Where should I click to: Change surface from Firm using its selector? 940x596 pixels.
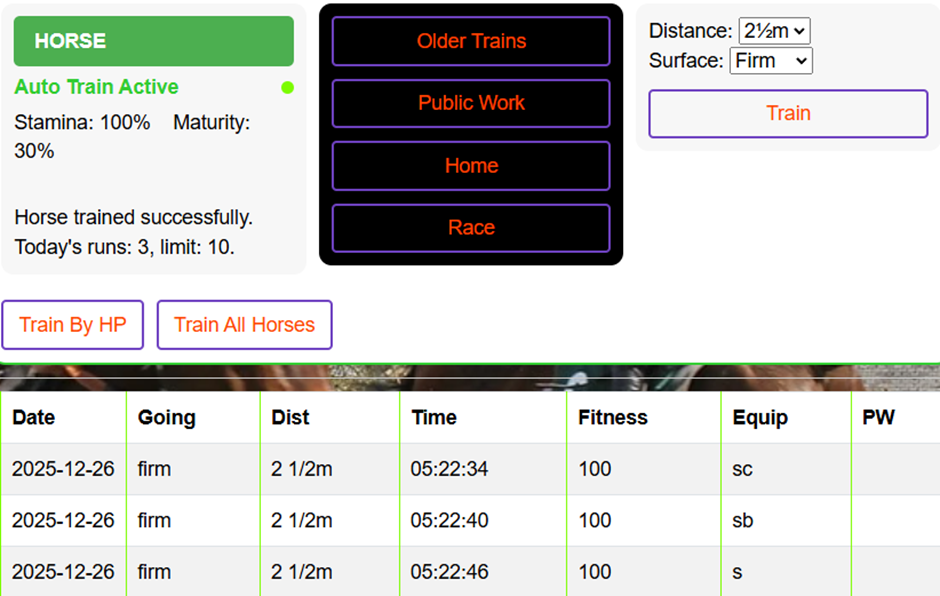point(771,61)
